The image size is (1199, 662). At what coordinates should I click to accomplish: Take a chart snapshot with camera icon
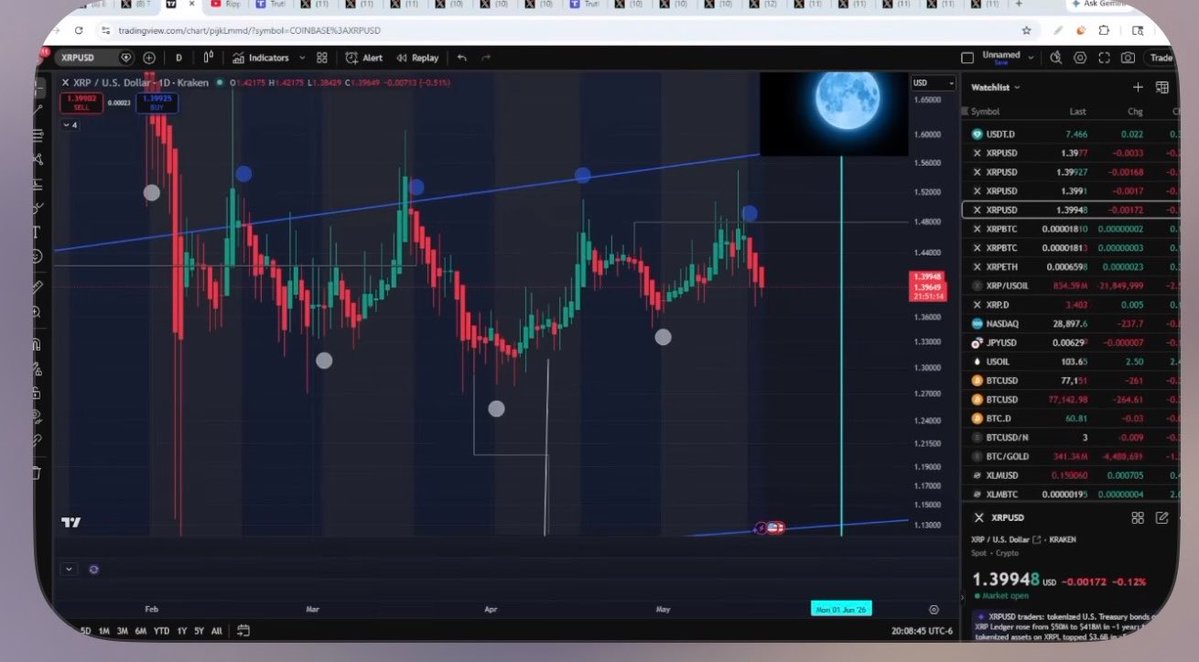1128,57
